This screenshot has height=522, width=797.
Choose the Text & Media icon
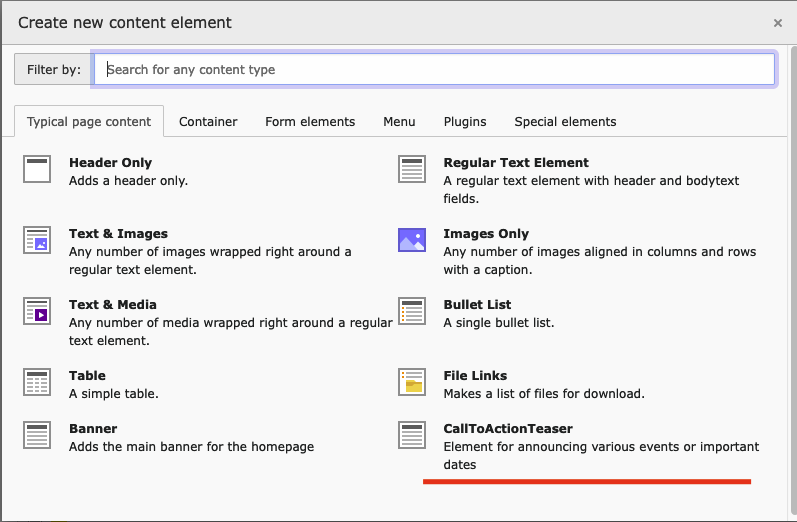(x=37, y=311)
